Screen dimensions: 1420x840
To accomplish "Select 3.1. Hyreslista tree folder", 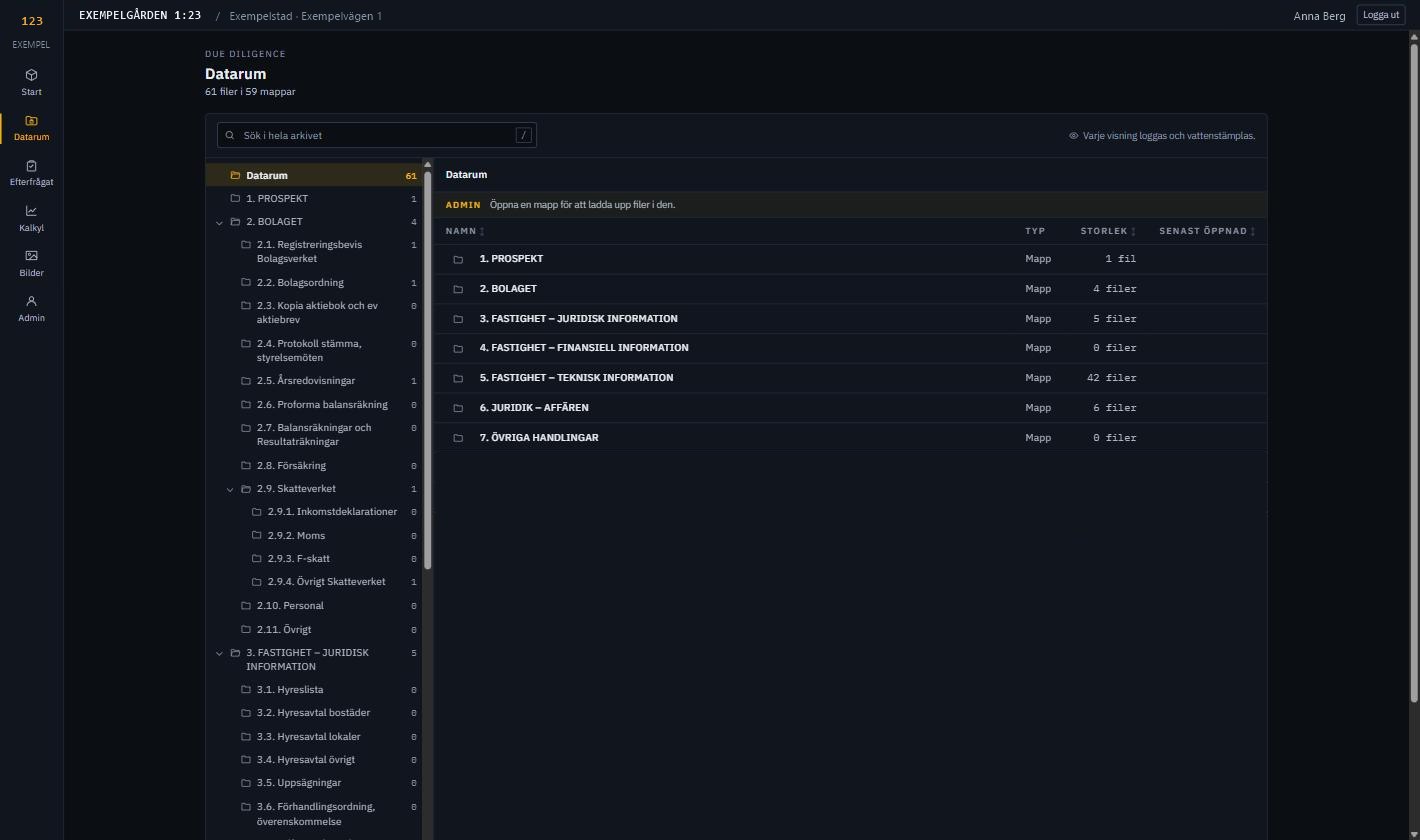I will [x=314, y=690].
